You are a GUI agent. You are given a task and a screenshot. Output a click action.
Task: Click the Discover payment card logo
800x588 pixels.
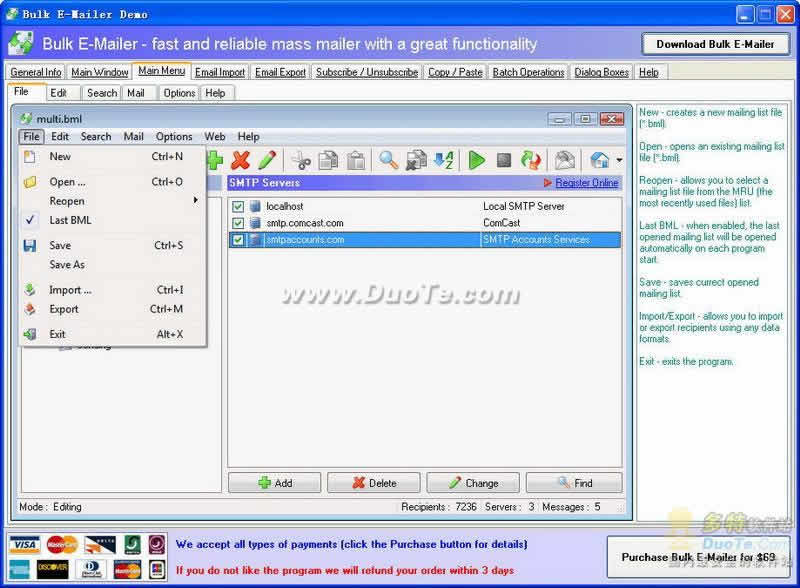[x=53, y=569]
